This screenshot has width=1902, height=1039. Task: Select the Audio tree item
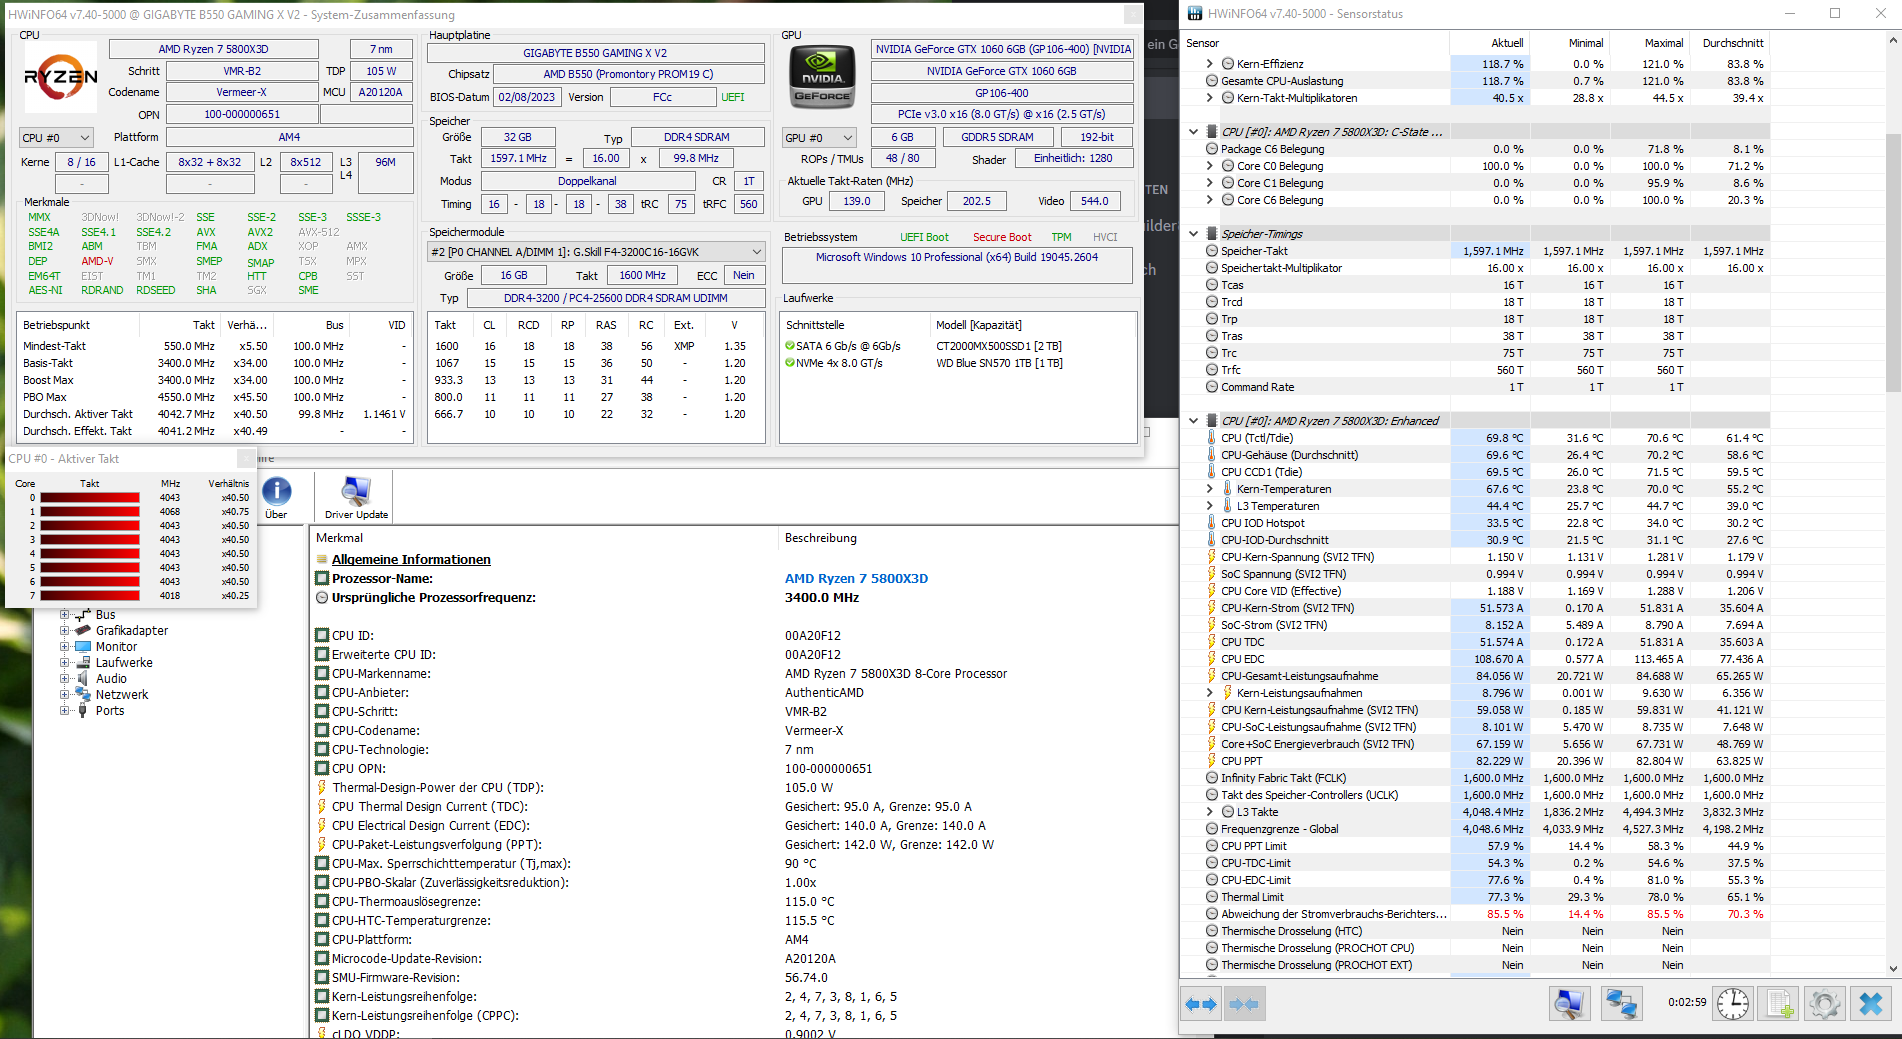point(111,678)
